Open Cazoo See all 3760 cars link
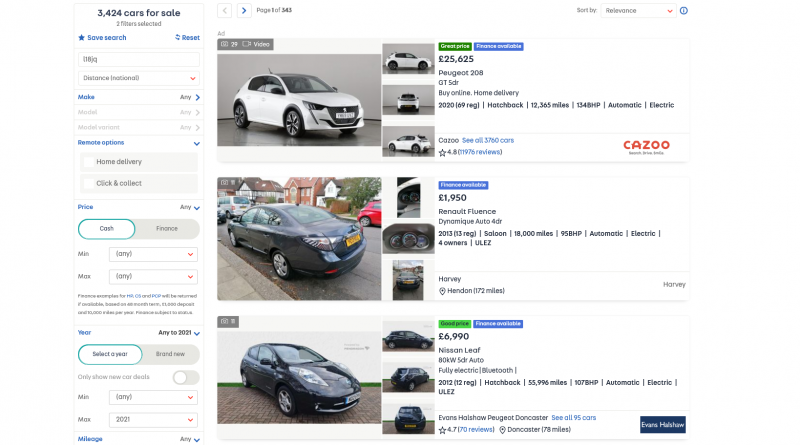 pyautogui.click(x=488, y=140)
